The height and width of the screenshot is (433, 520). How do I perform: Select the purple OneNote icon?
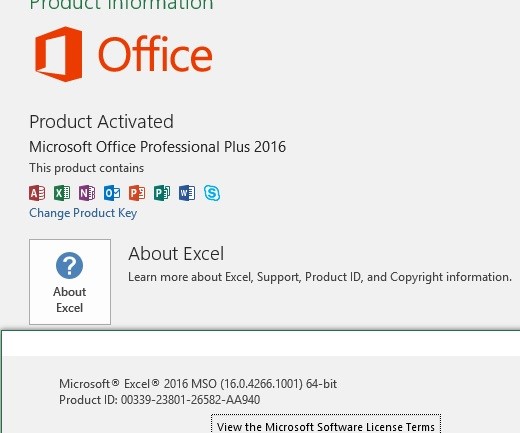click(87, 193)
